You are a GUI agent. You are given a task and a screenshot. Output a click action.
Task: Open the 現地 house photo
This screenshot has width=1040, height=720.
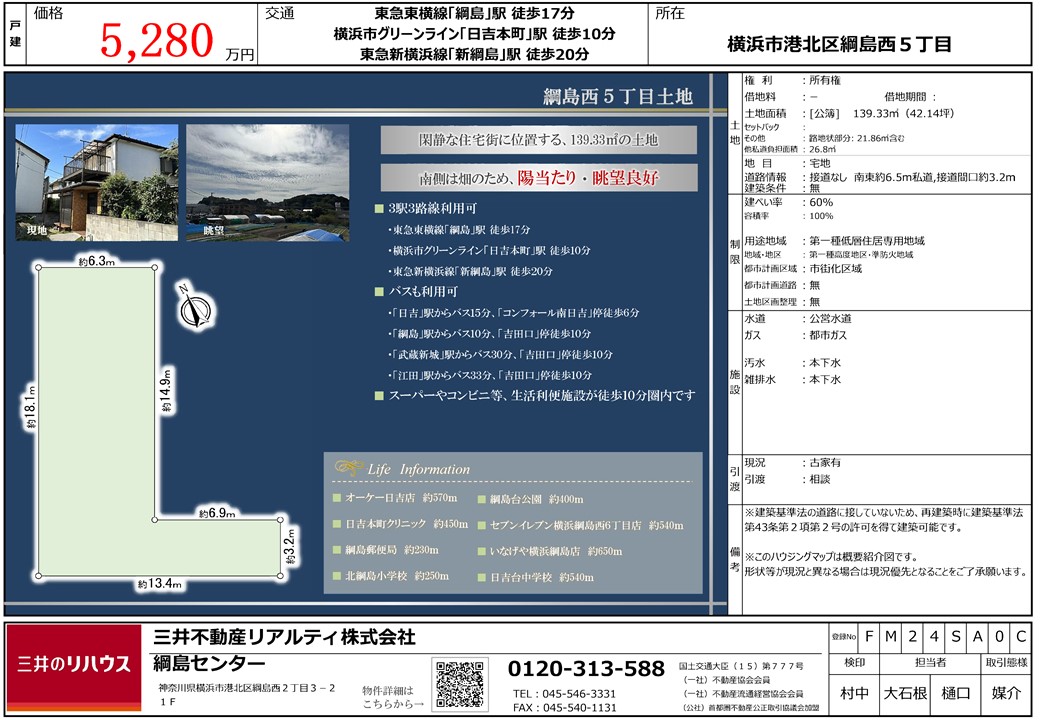click(x=96, y=182)
